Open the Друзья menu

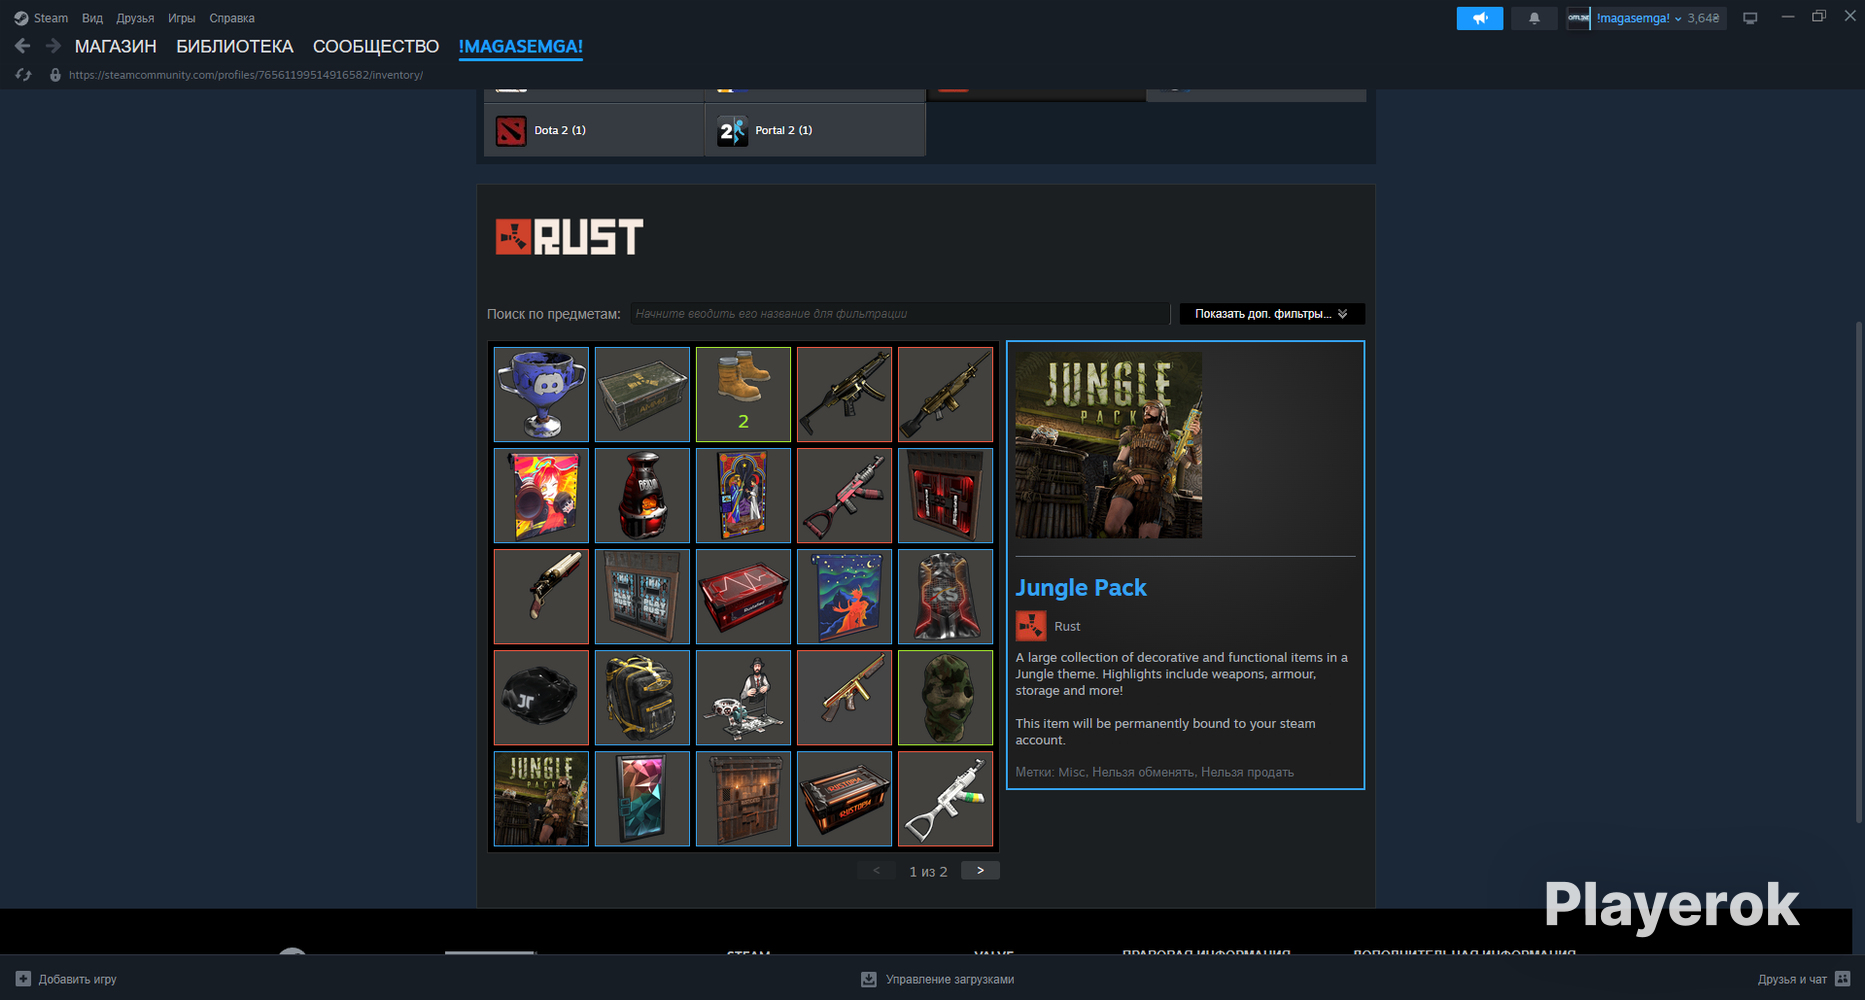pos(135,18)
